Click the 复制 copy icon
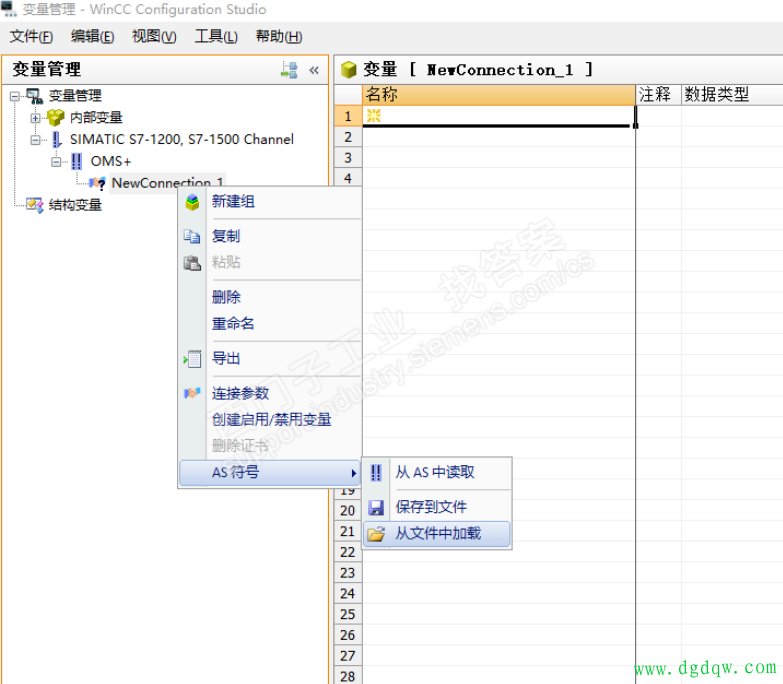This screenshot has height=684, width=783. (192, 236)
